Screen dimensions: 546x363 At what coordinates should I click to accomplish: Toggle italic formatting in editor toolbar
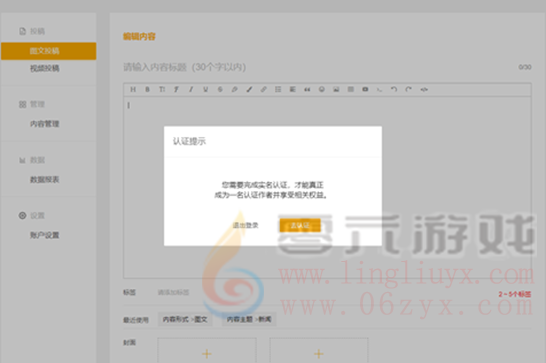click(191, 90)
